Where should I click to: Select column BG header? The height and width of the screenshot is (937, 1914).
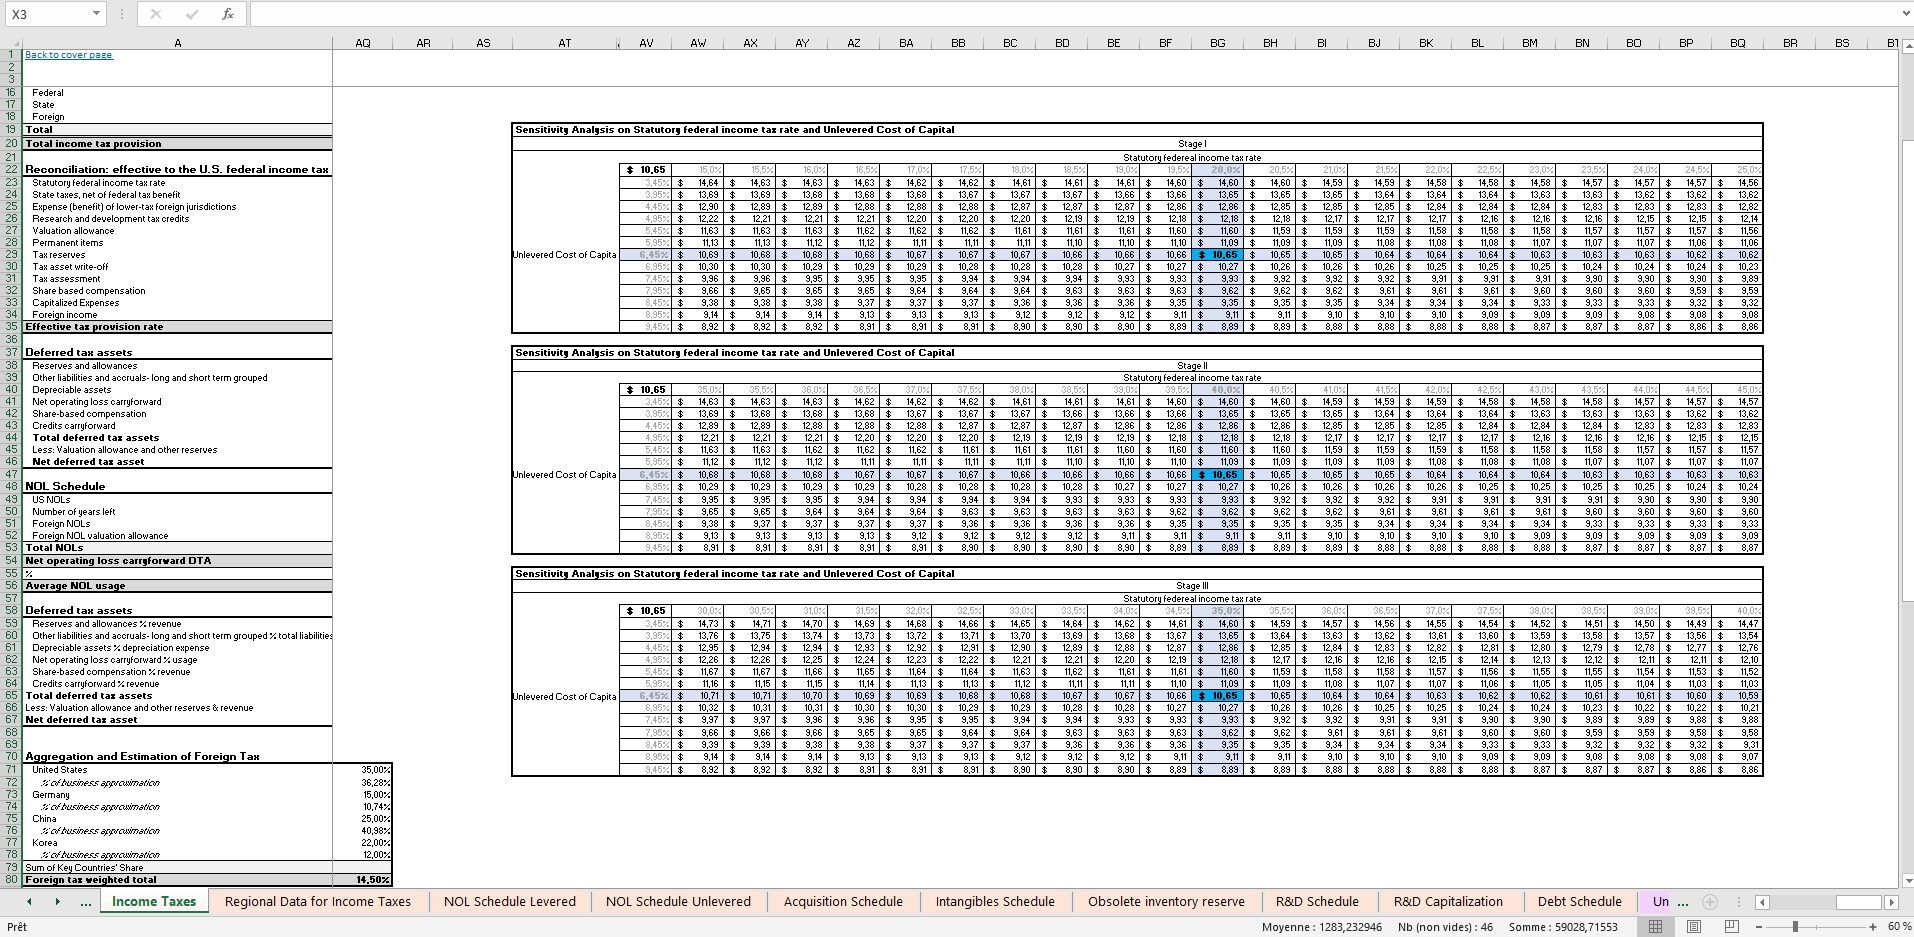pyautogui.click(x=1217, y=43)
